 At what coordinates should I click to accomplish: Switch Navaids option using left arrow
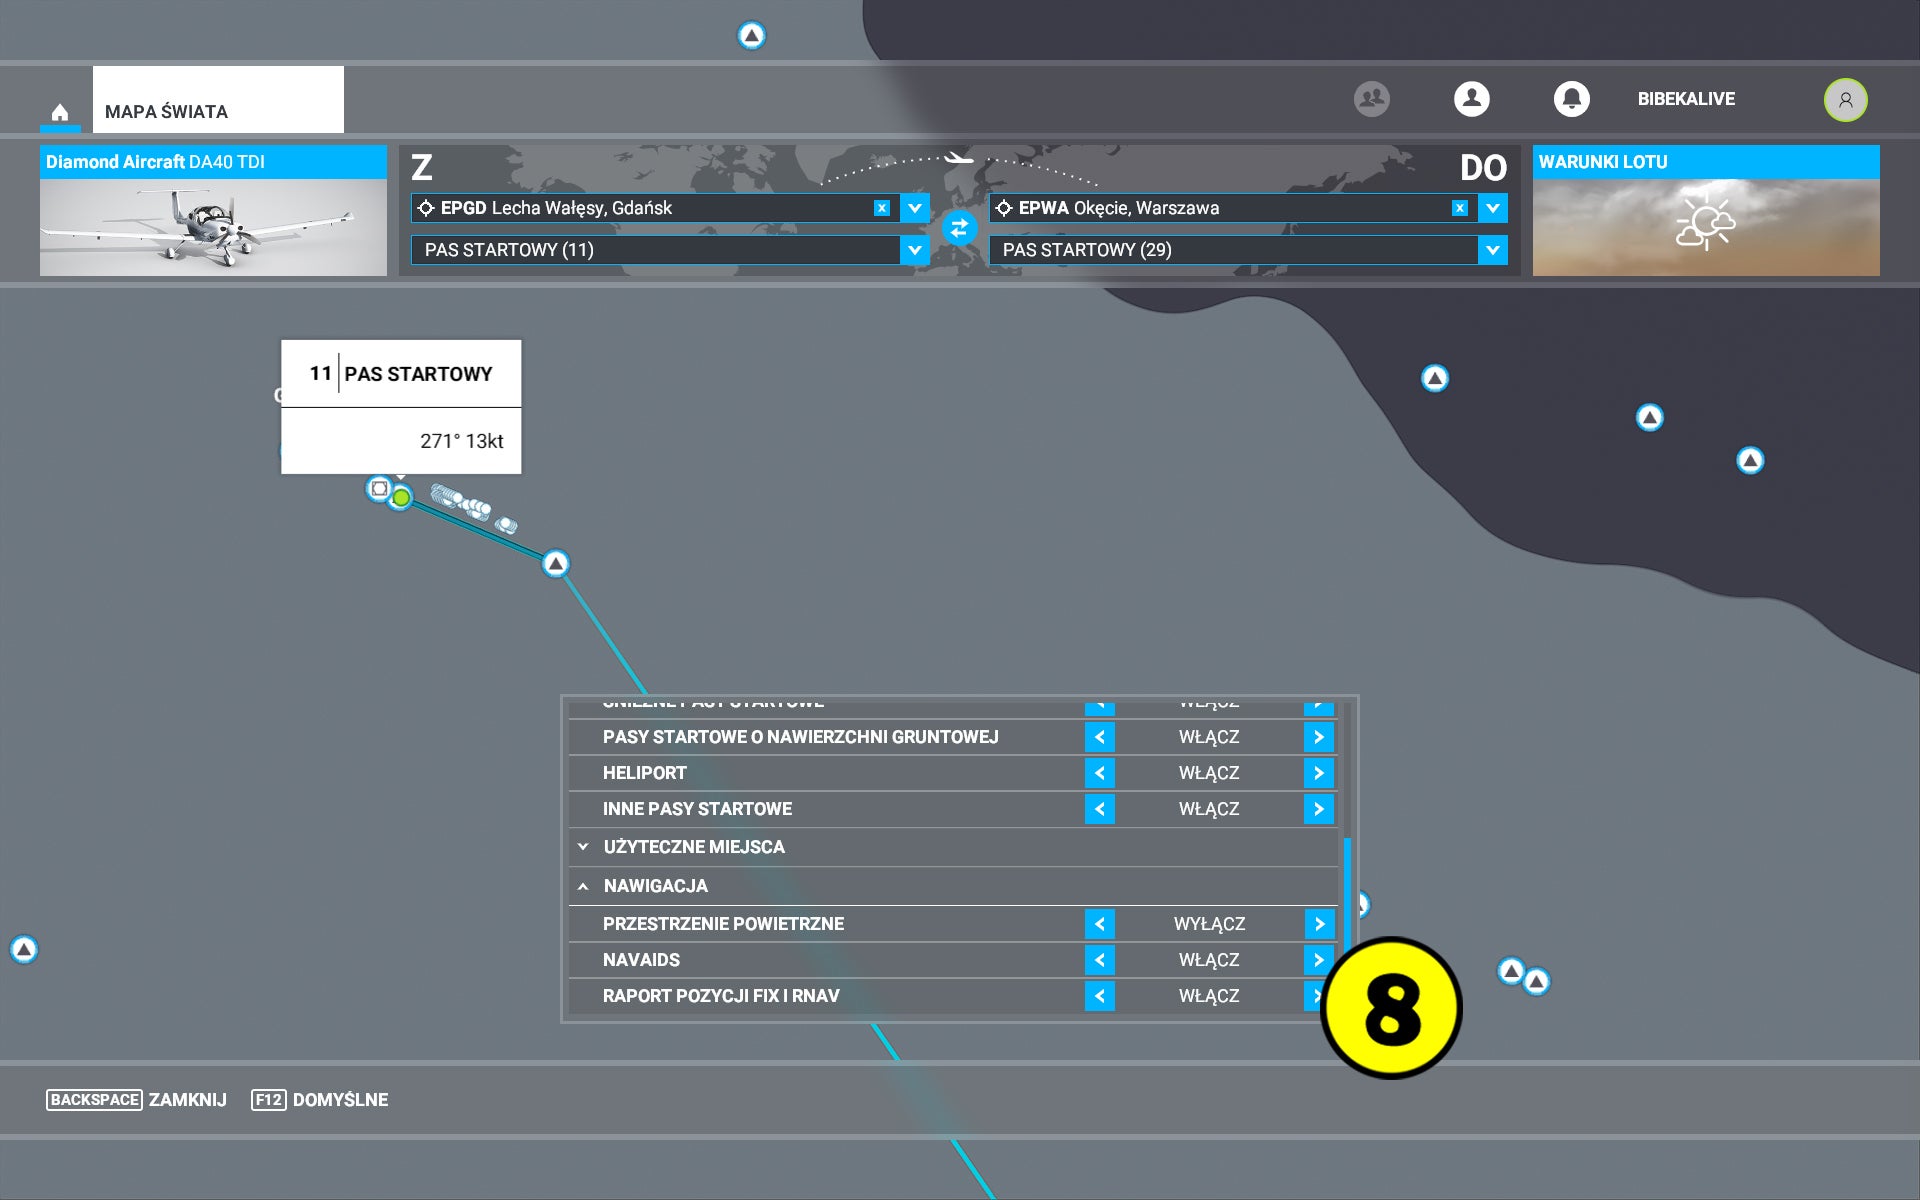[x=1099, y=960]
